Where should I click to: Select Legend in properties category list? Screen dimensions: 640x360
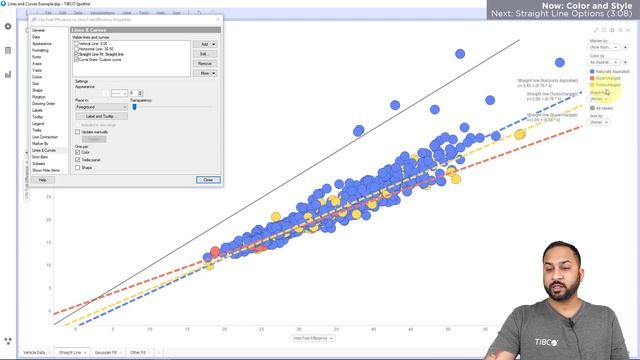(x=38, y=124)
